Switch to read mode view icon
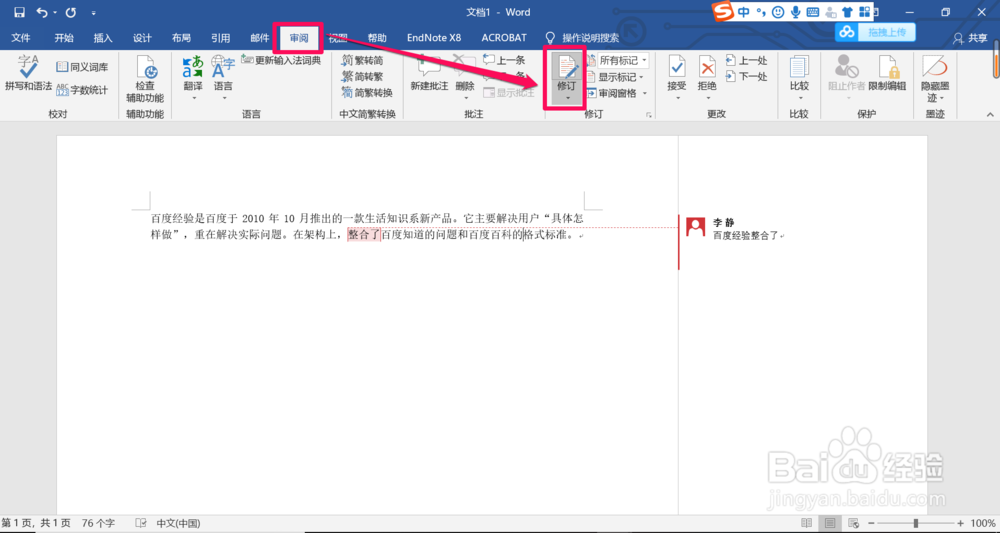Viewport: 1000px width, 533px height. click(807, 523)
